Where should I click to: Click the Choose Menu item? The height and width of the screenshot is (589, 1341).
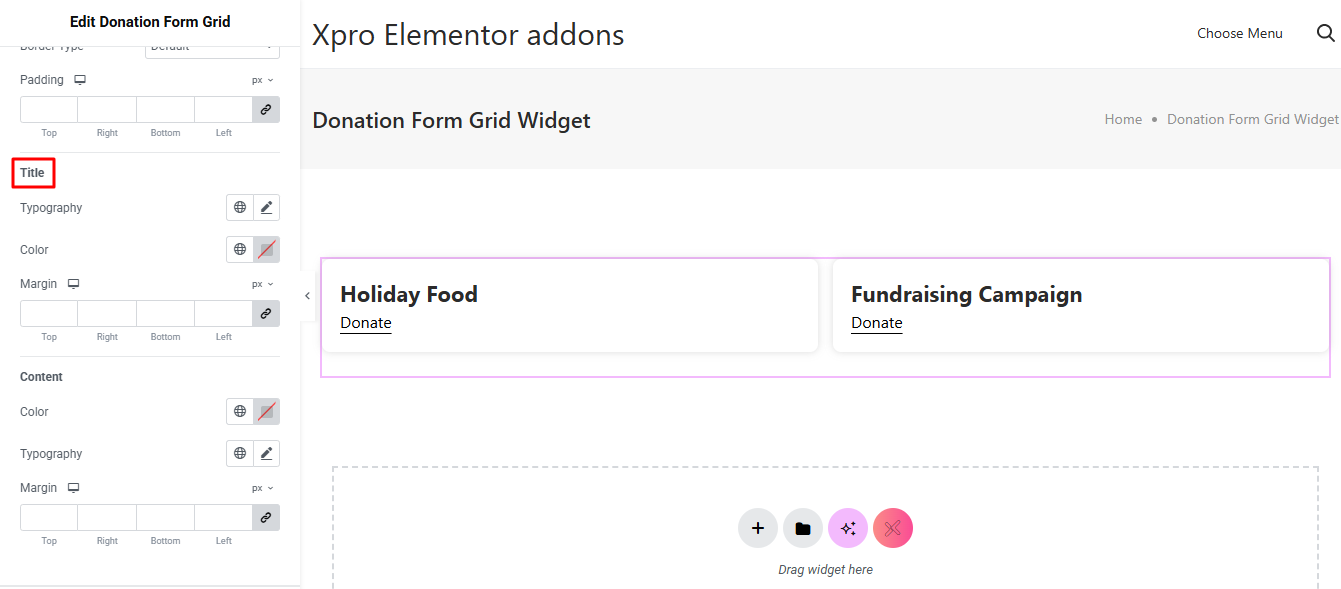coord(1239,33)
